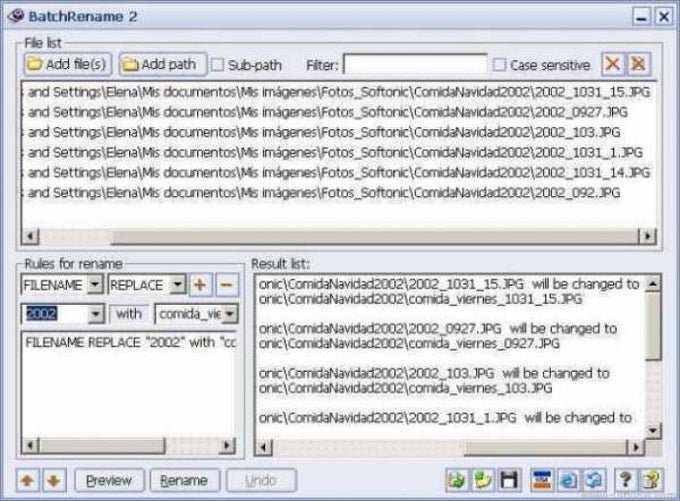This screenshot has height=501, width=680.
Task: Click the File list scrollbar right arrow
Action: tap(647, 236)
